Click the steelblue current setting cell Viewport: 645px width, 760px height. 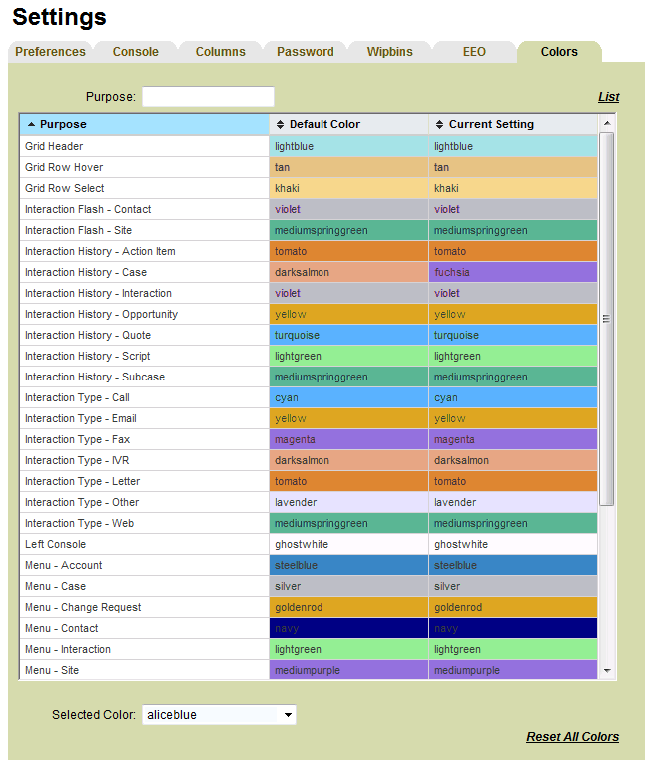tap(513, 565)
